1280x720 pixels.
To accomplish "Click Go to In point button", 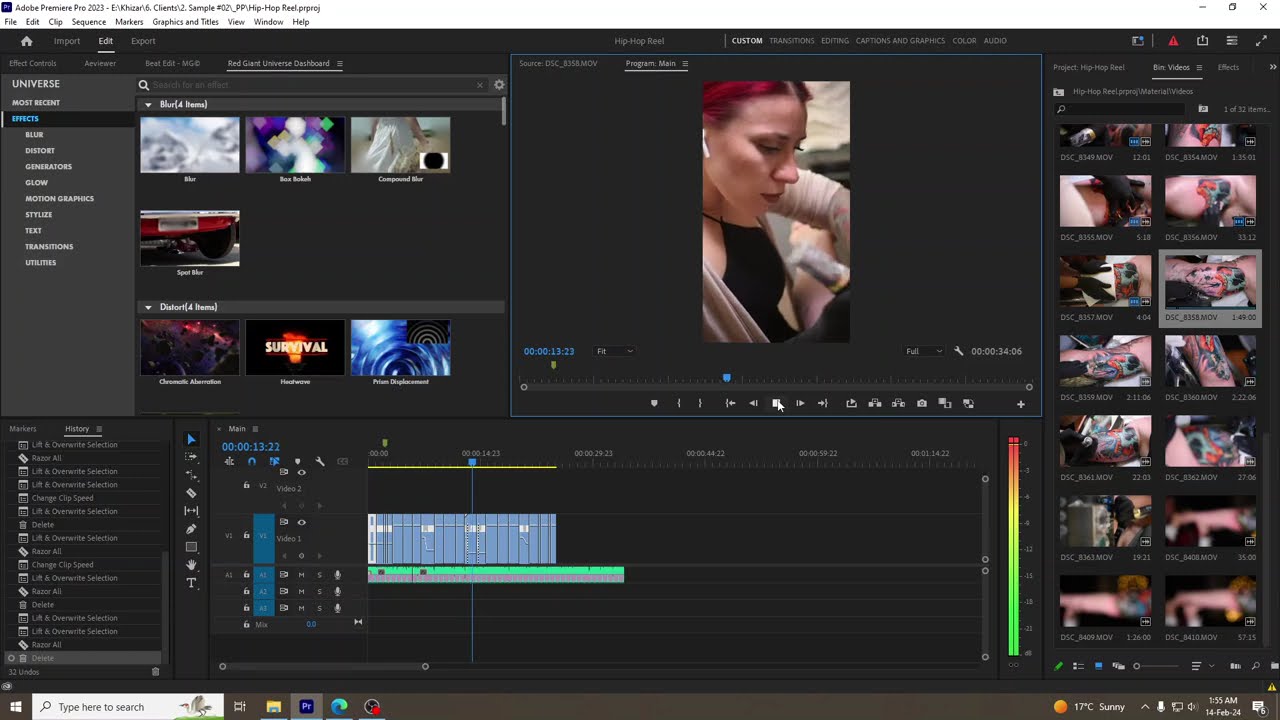I will point(730,403).
